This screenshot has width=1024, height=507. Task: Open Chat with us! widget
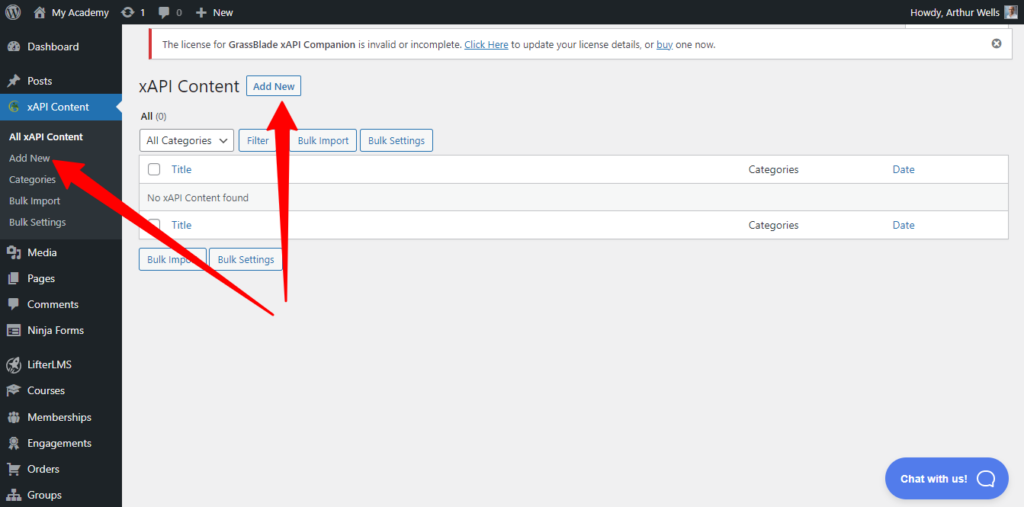tap(947, 479)
